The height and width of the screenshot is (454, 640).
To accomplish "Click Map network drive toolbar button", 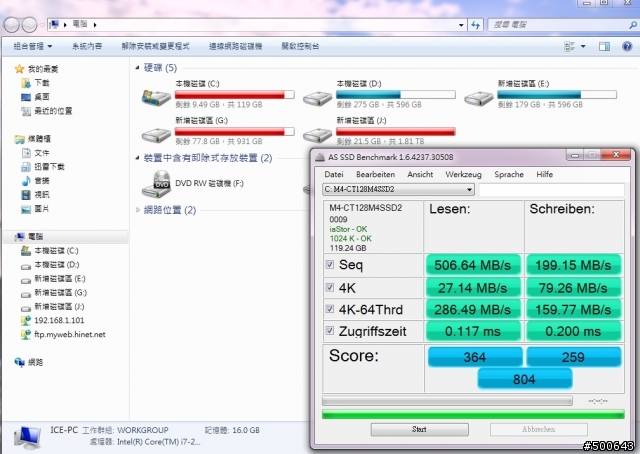I will tap(236, 46).
